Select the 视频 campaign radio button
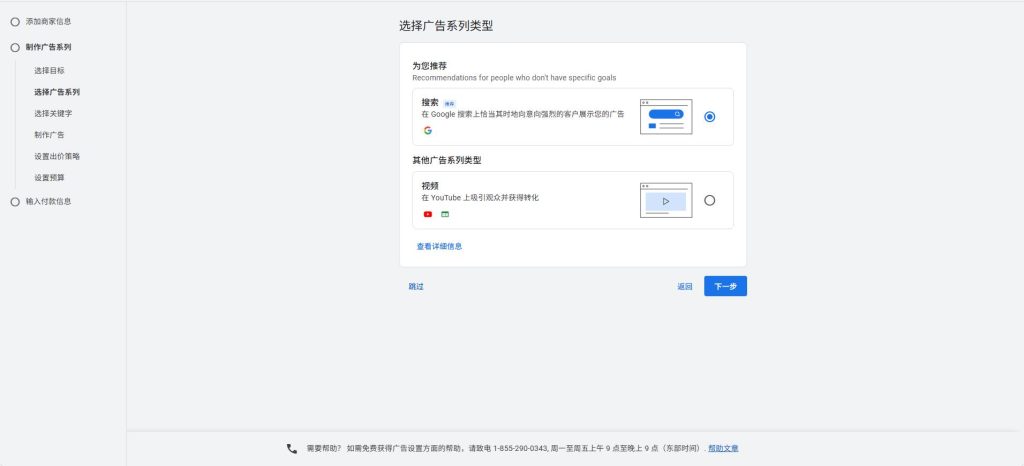Screen dimensions: 1024x466 [709, 200]
